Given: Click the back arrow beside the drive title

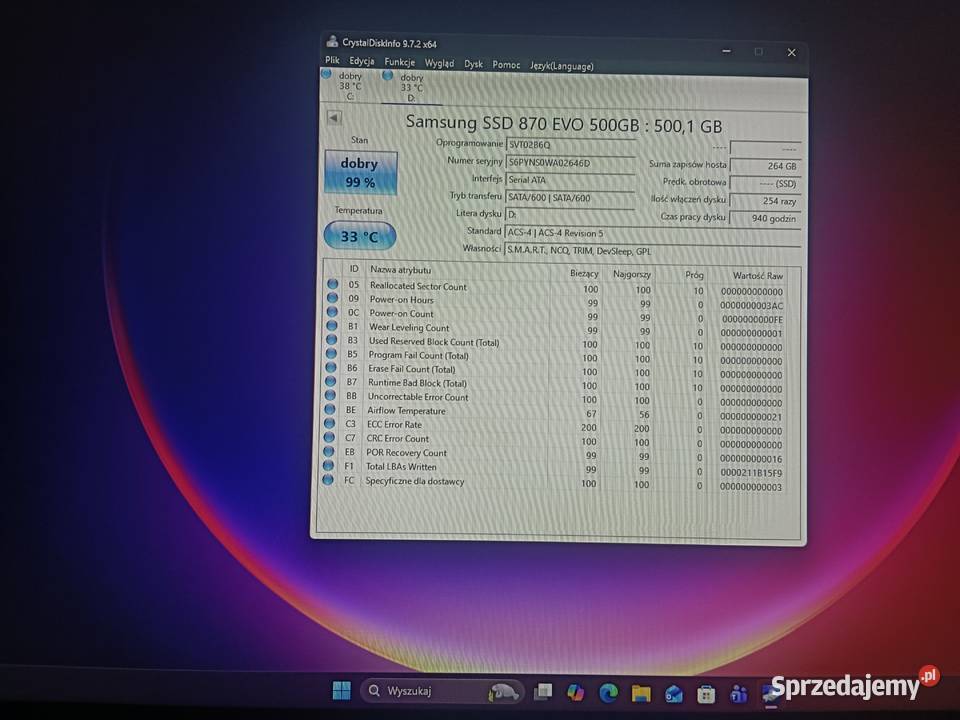Looking at the screenshot, I should pos(333,117).
